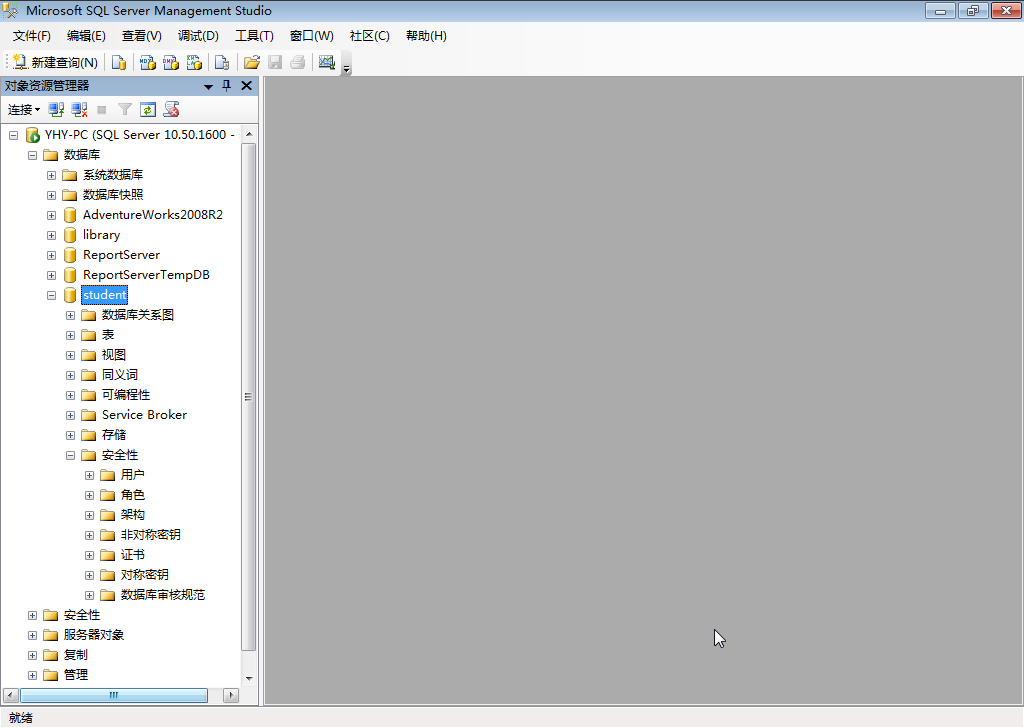Open the 文件(F) menu
This screenshot has height=728, width=1024.
[31, 36]
